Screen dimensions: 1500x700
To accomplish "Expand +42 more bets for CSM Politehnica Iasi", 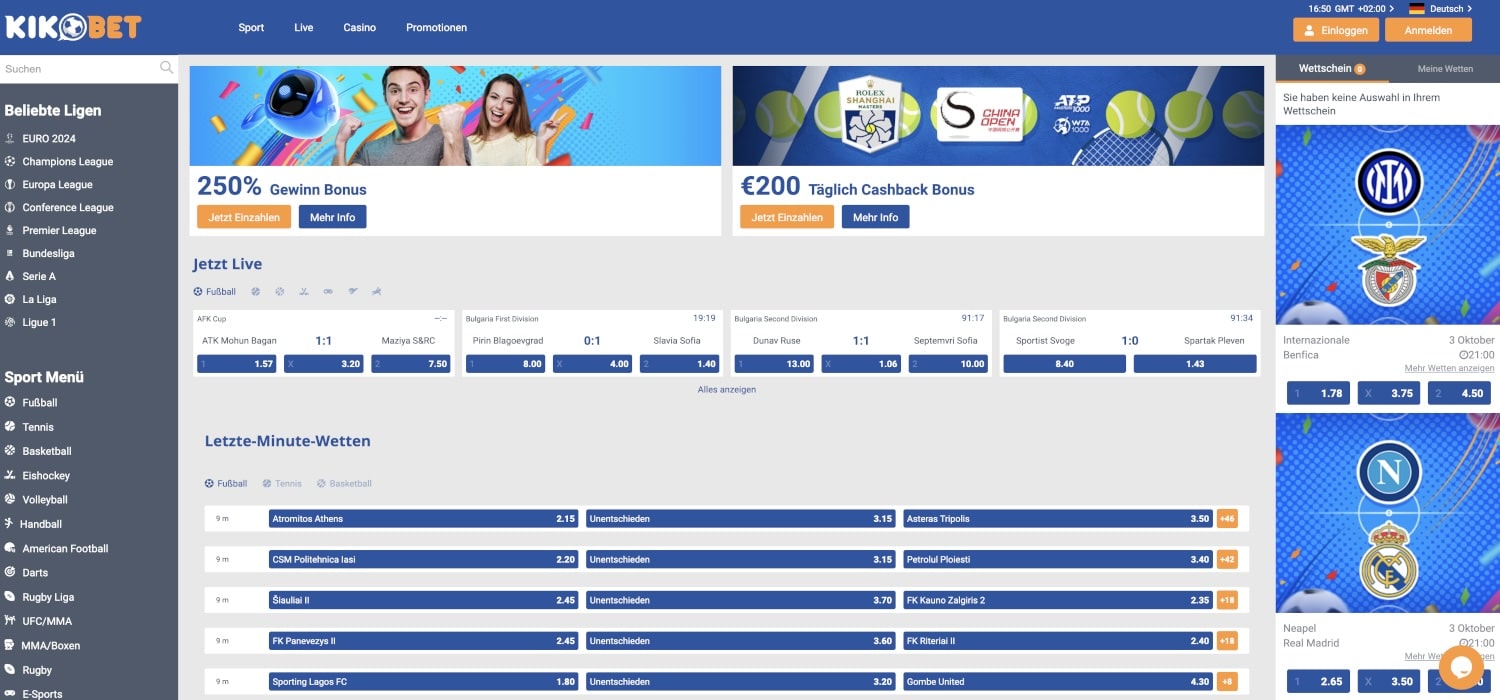I will [1227, 560].
